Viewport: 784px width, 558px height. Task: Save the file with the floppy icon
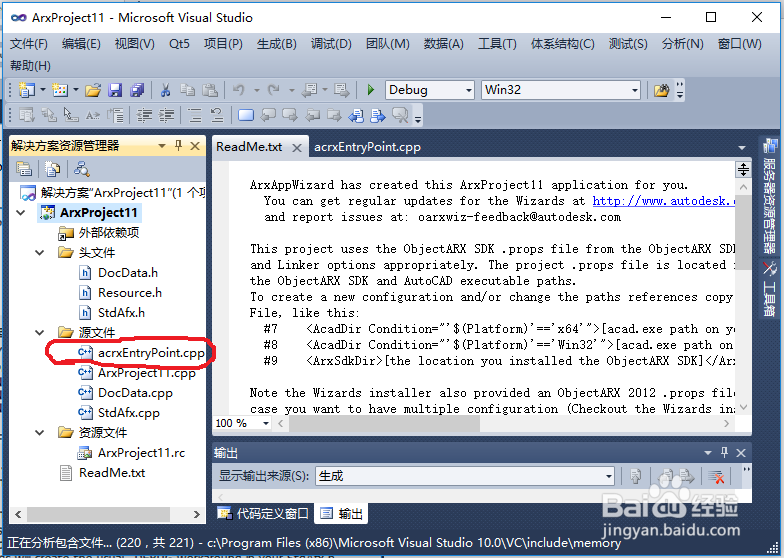pyautogui.click(x=116, y=90)
